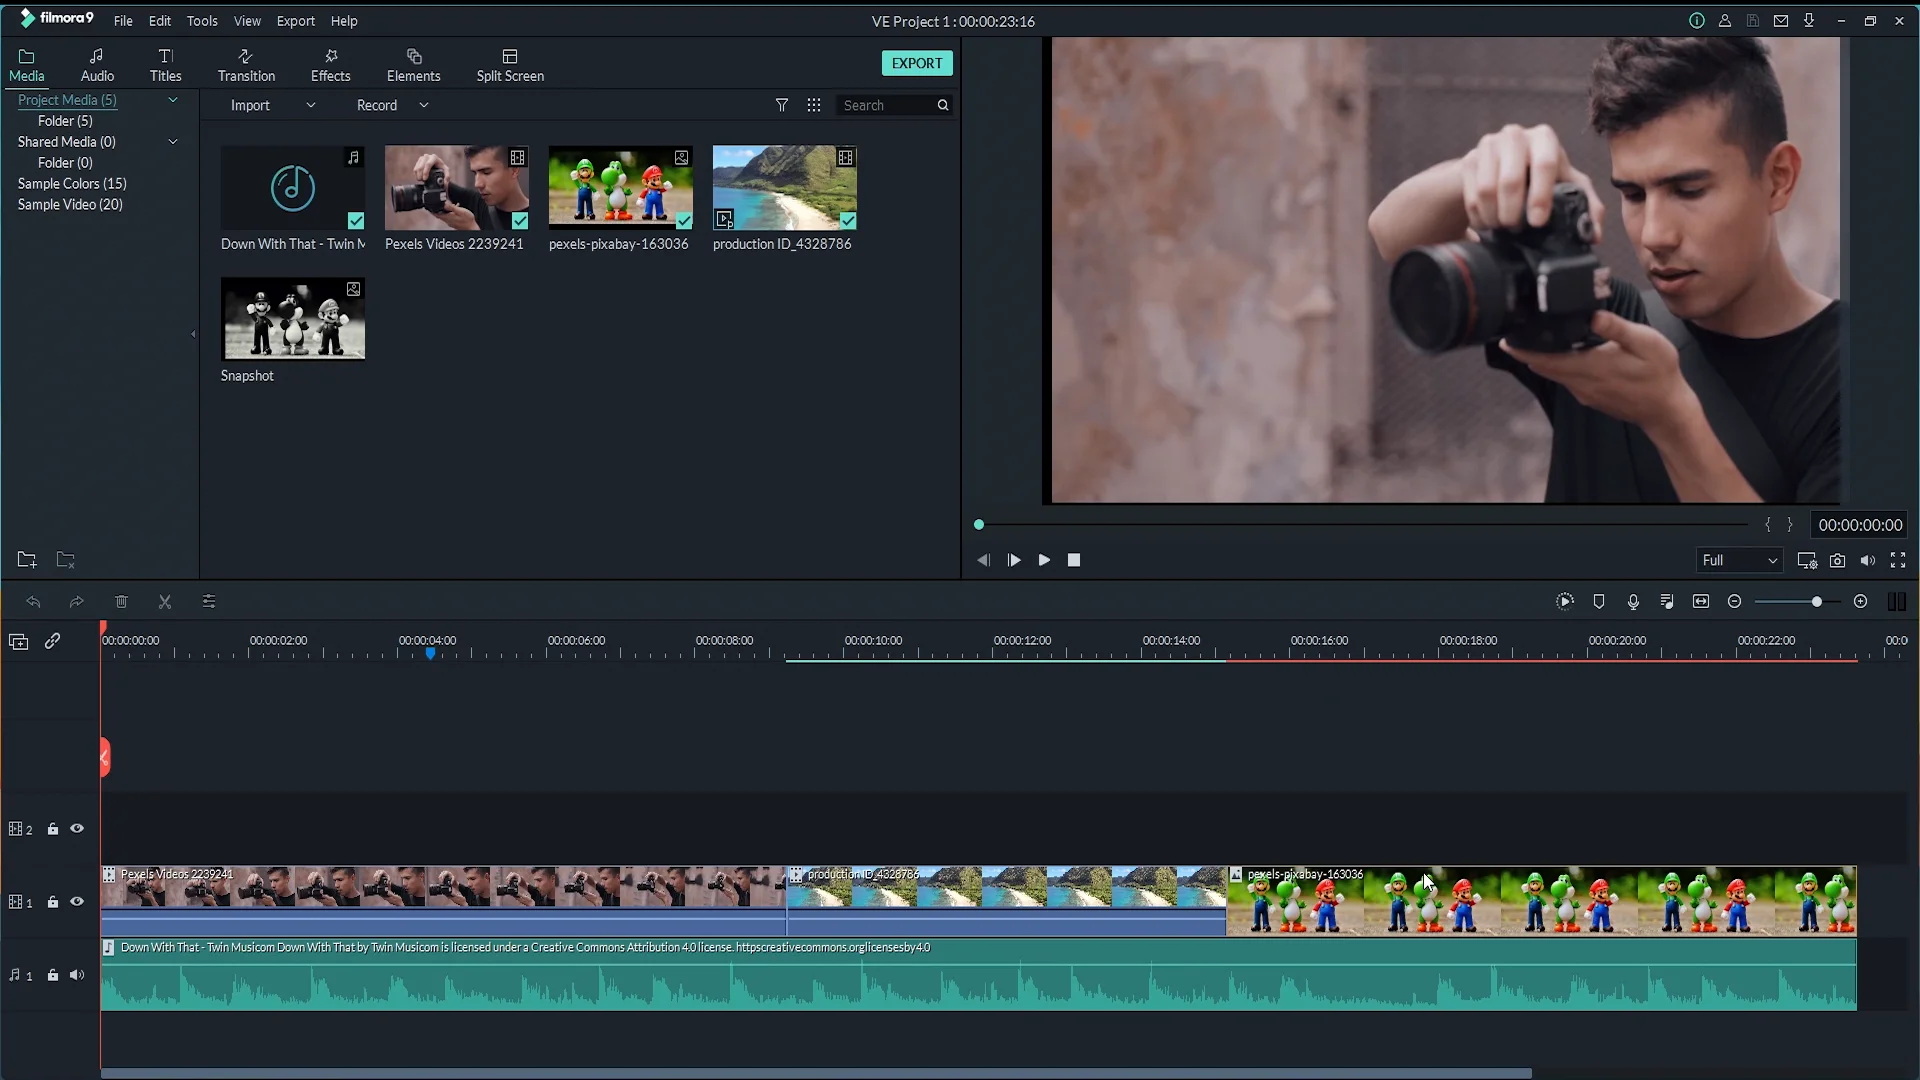Split the clip using the scissors icon
This screenshot has width=1920, height=1080.
(165, 601)
